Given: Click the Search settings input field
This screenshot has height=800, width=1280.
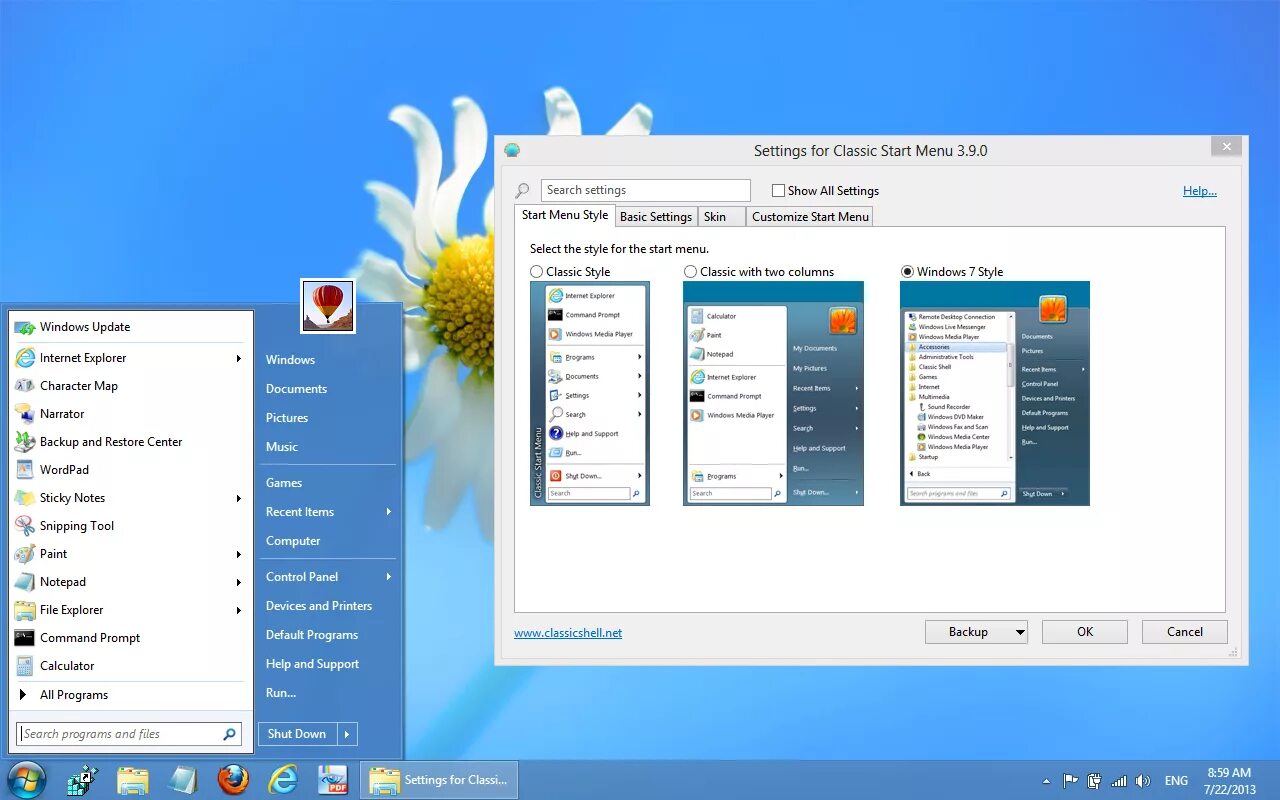Looking at the screenshot, I should pyautogui.click(x=645, y=189).
